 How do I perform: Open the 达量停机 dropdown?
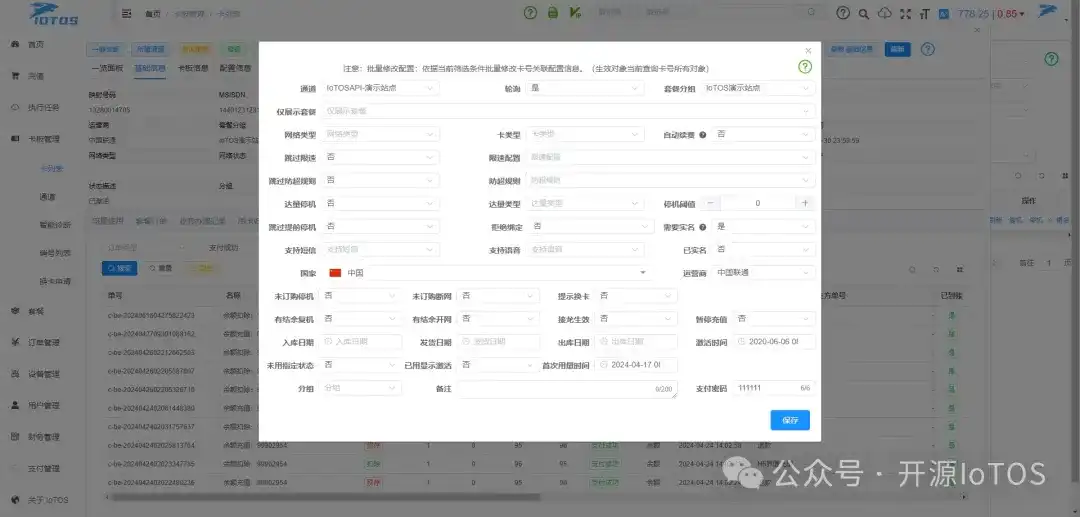coord(380,203)
